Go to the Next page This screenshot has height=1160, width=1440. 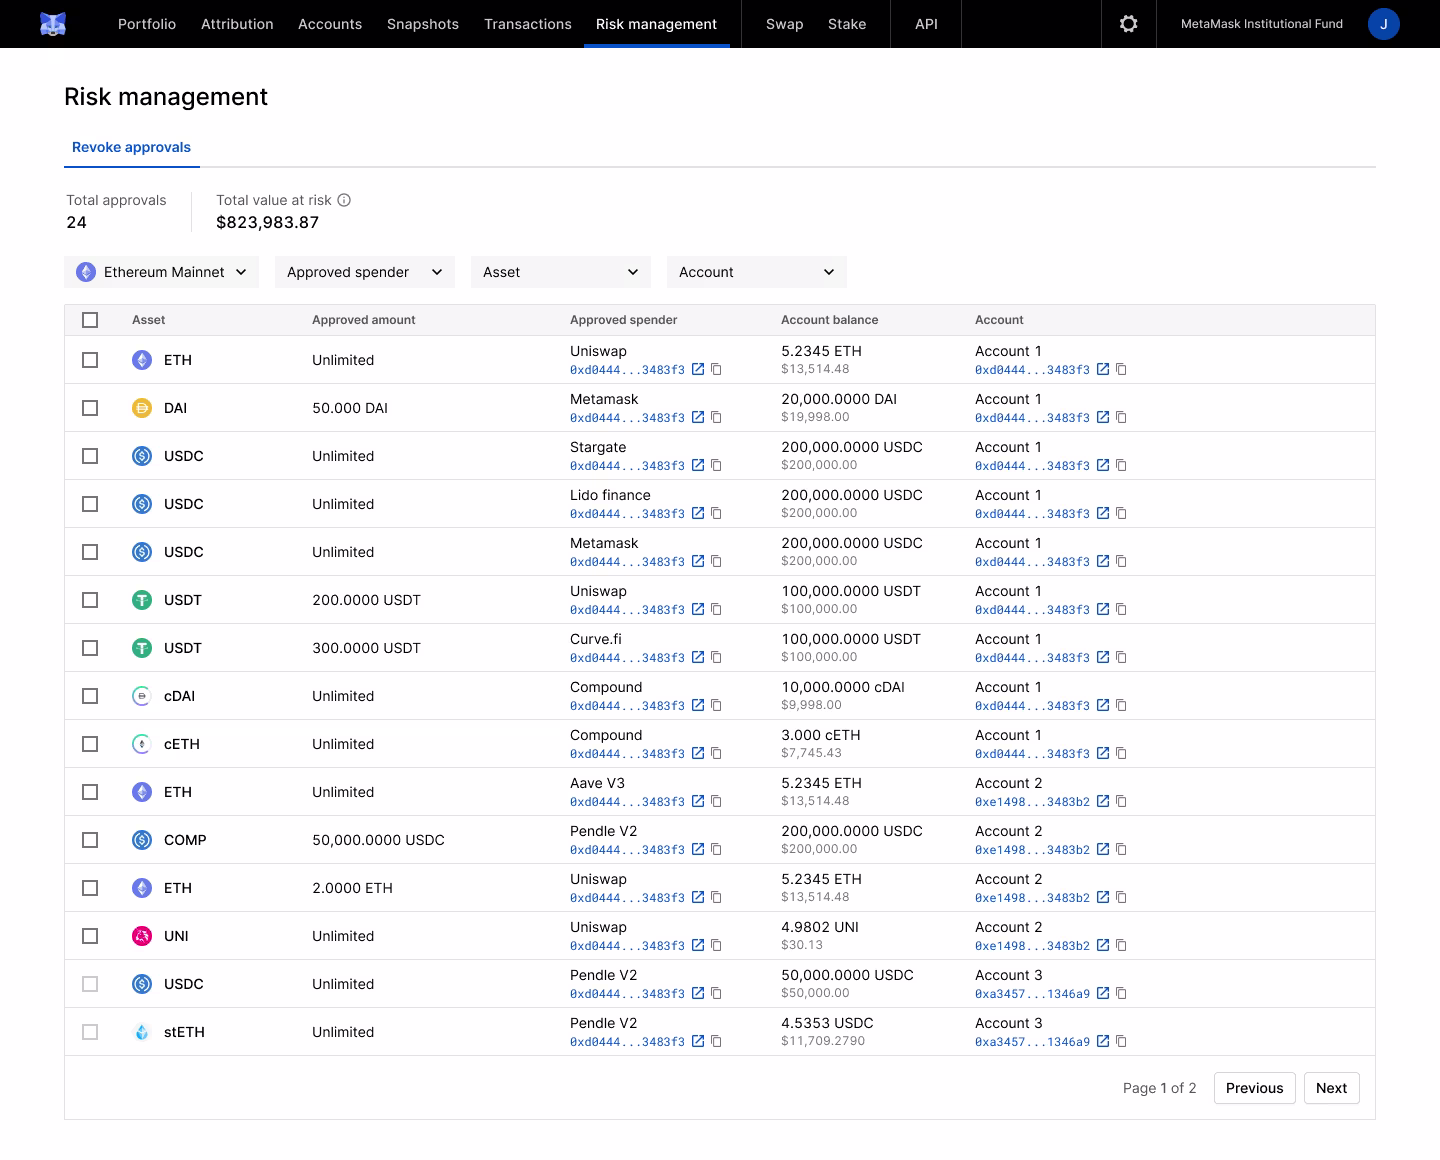tap(1332, 1088)
